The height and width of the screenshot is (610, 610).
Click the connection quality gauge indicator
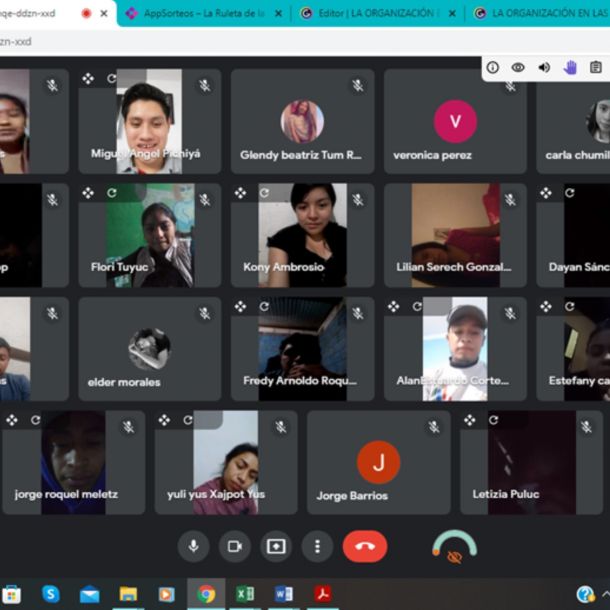454,547
